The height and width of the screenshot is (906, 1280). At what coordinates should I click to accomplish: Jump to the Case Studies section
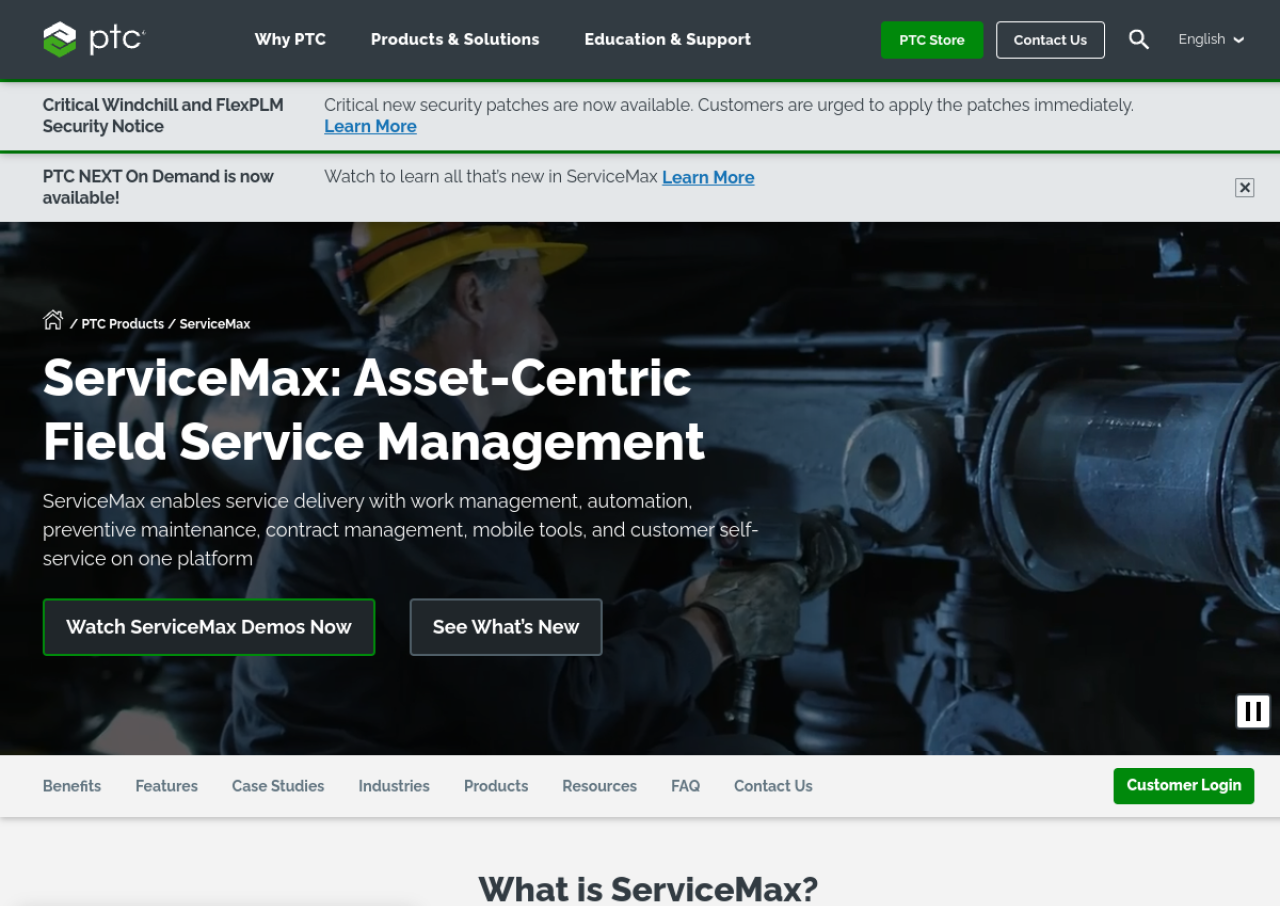[278, 786]
